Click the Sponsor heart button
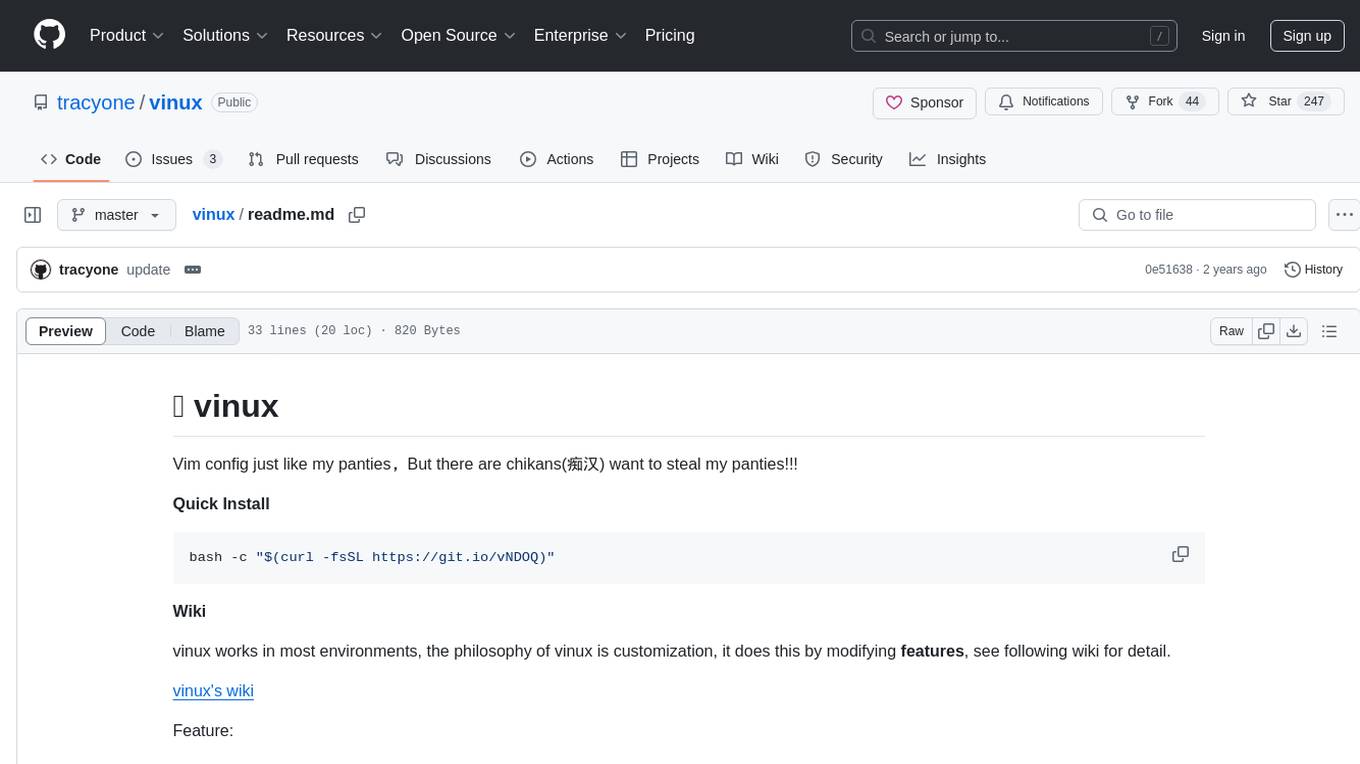 (x=925, y=102)
